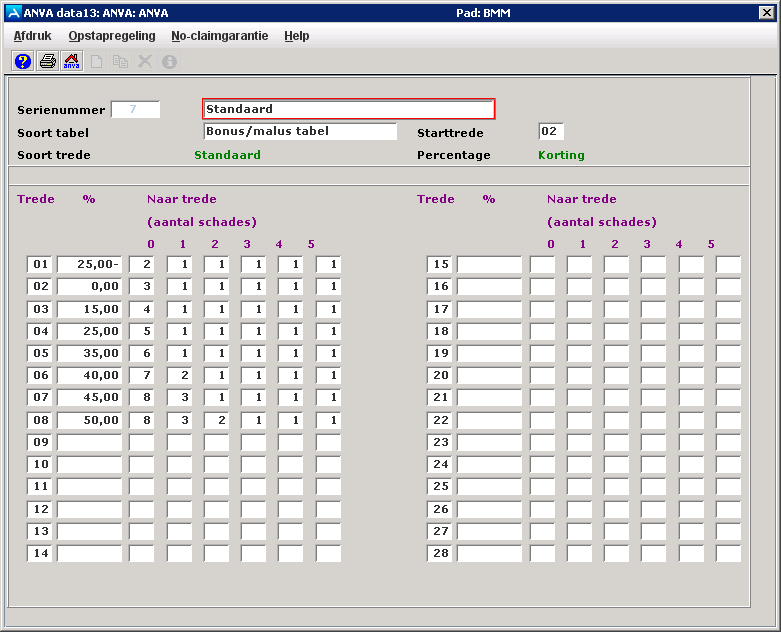Click the empty percentage field for trede 15
The height and width of the screenshot is (632, 781).
(x=489, y=264)
